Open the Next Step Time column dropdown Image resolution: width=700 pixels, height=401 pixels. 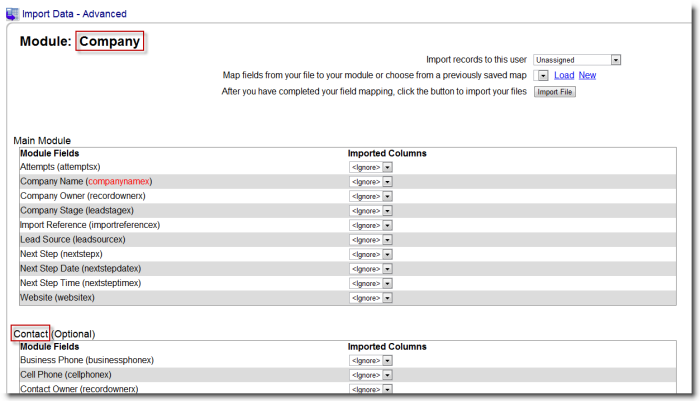371,284
